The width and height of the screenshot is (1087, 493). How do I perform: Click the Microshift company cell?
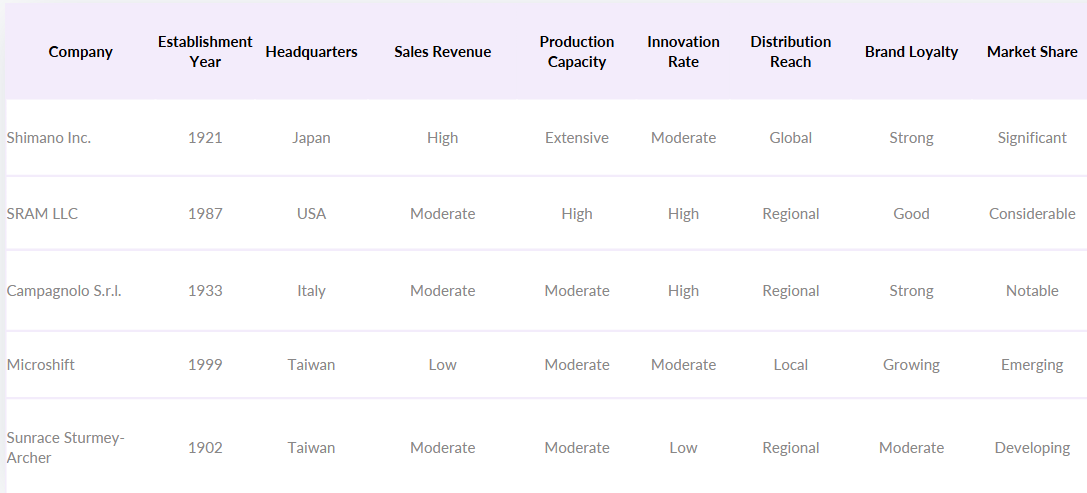click(40, 365)
